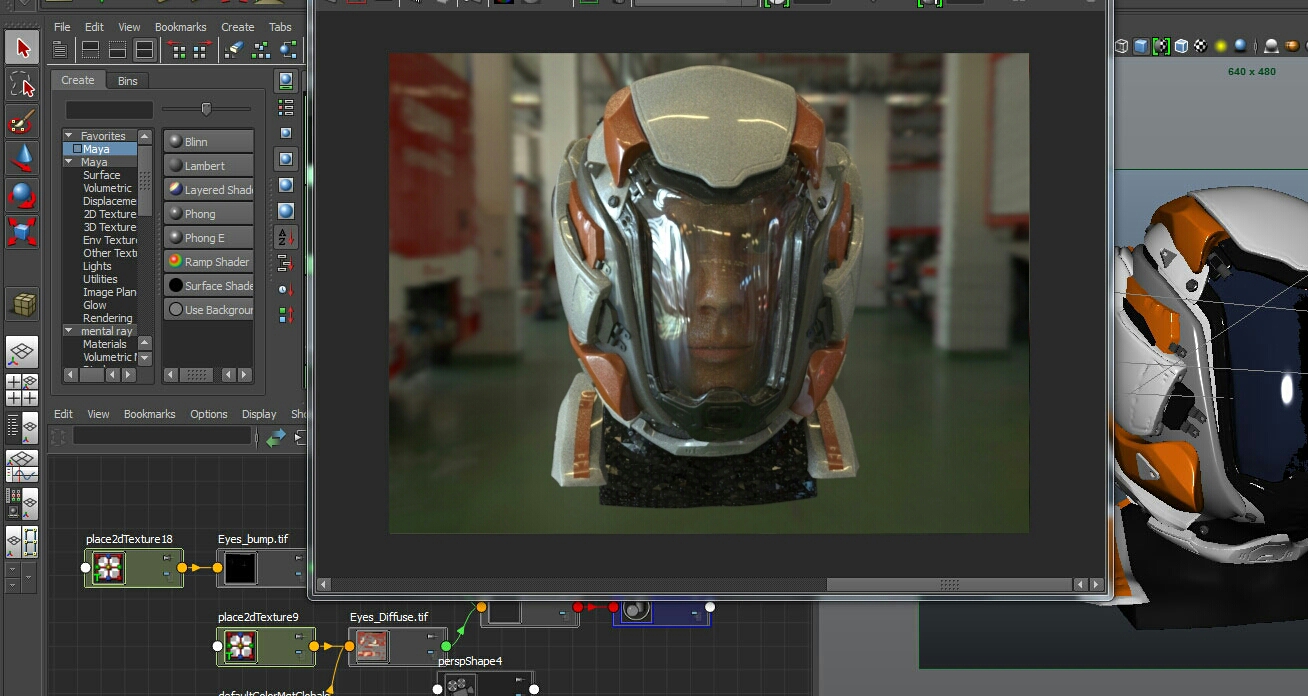This screenshot has width=1308, height=696.
Task: Toggle textured display checker sphere icon
Action: coord(1201,46)
